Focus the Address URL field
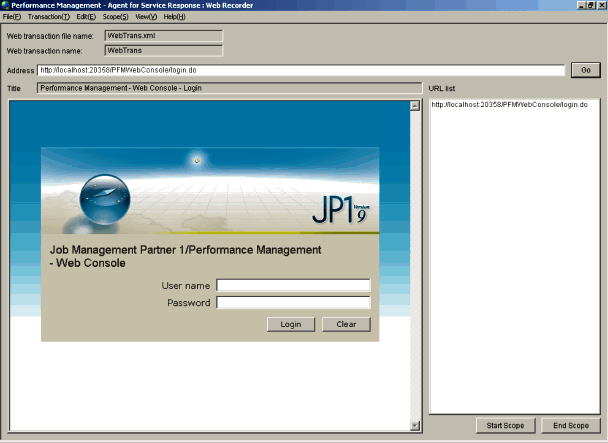This screenshot has width=608, height=443. coord(301,70)
